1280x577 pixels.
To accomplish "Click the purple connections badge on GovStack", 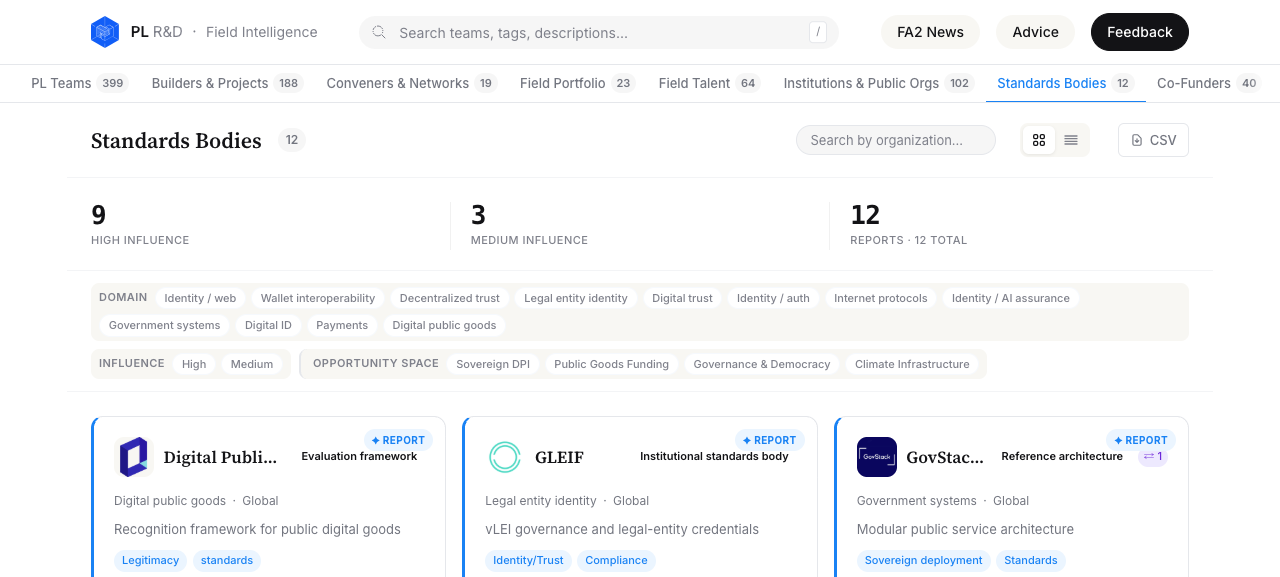I will (x=1153, y=457).
